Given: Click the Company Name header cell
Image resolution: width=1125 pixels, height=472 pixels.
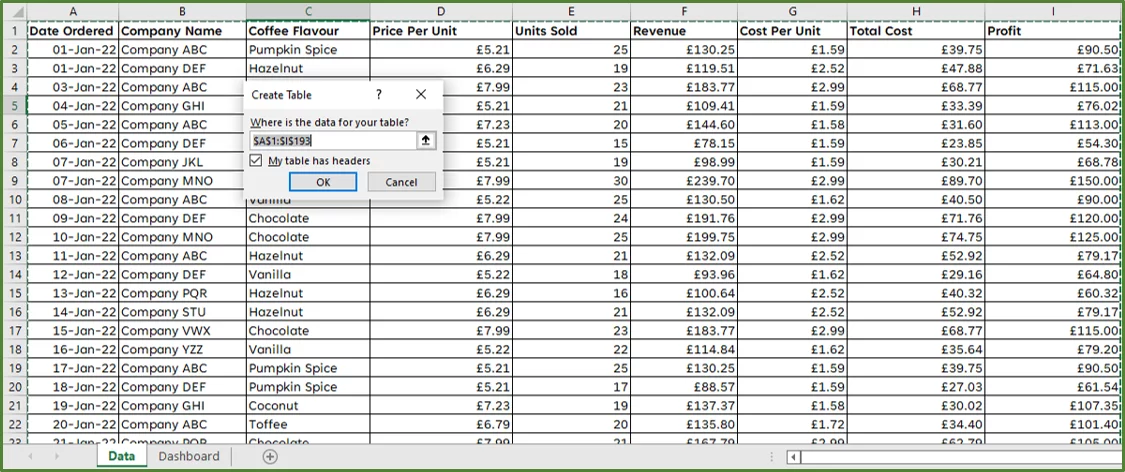Looking at the screenshot, I should click(x=182, y=31).
